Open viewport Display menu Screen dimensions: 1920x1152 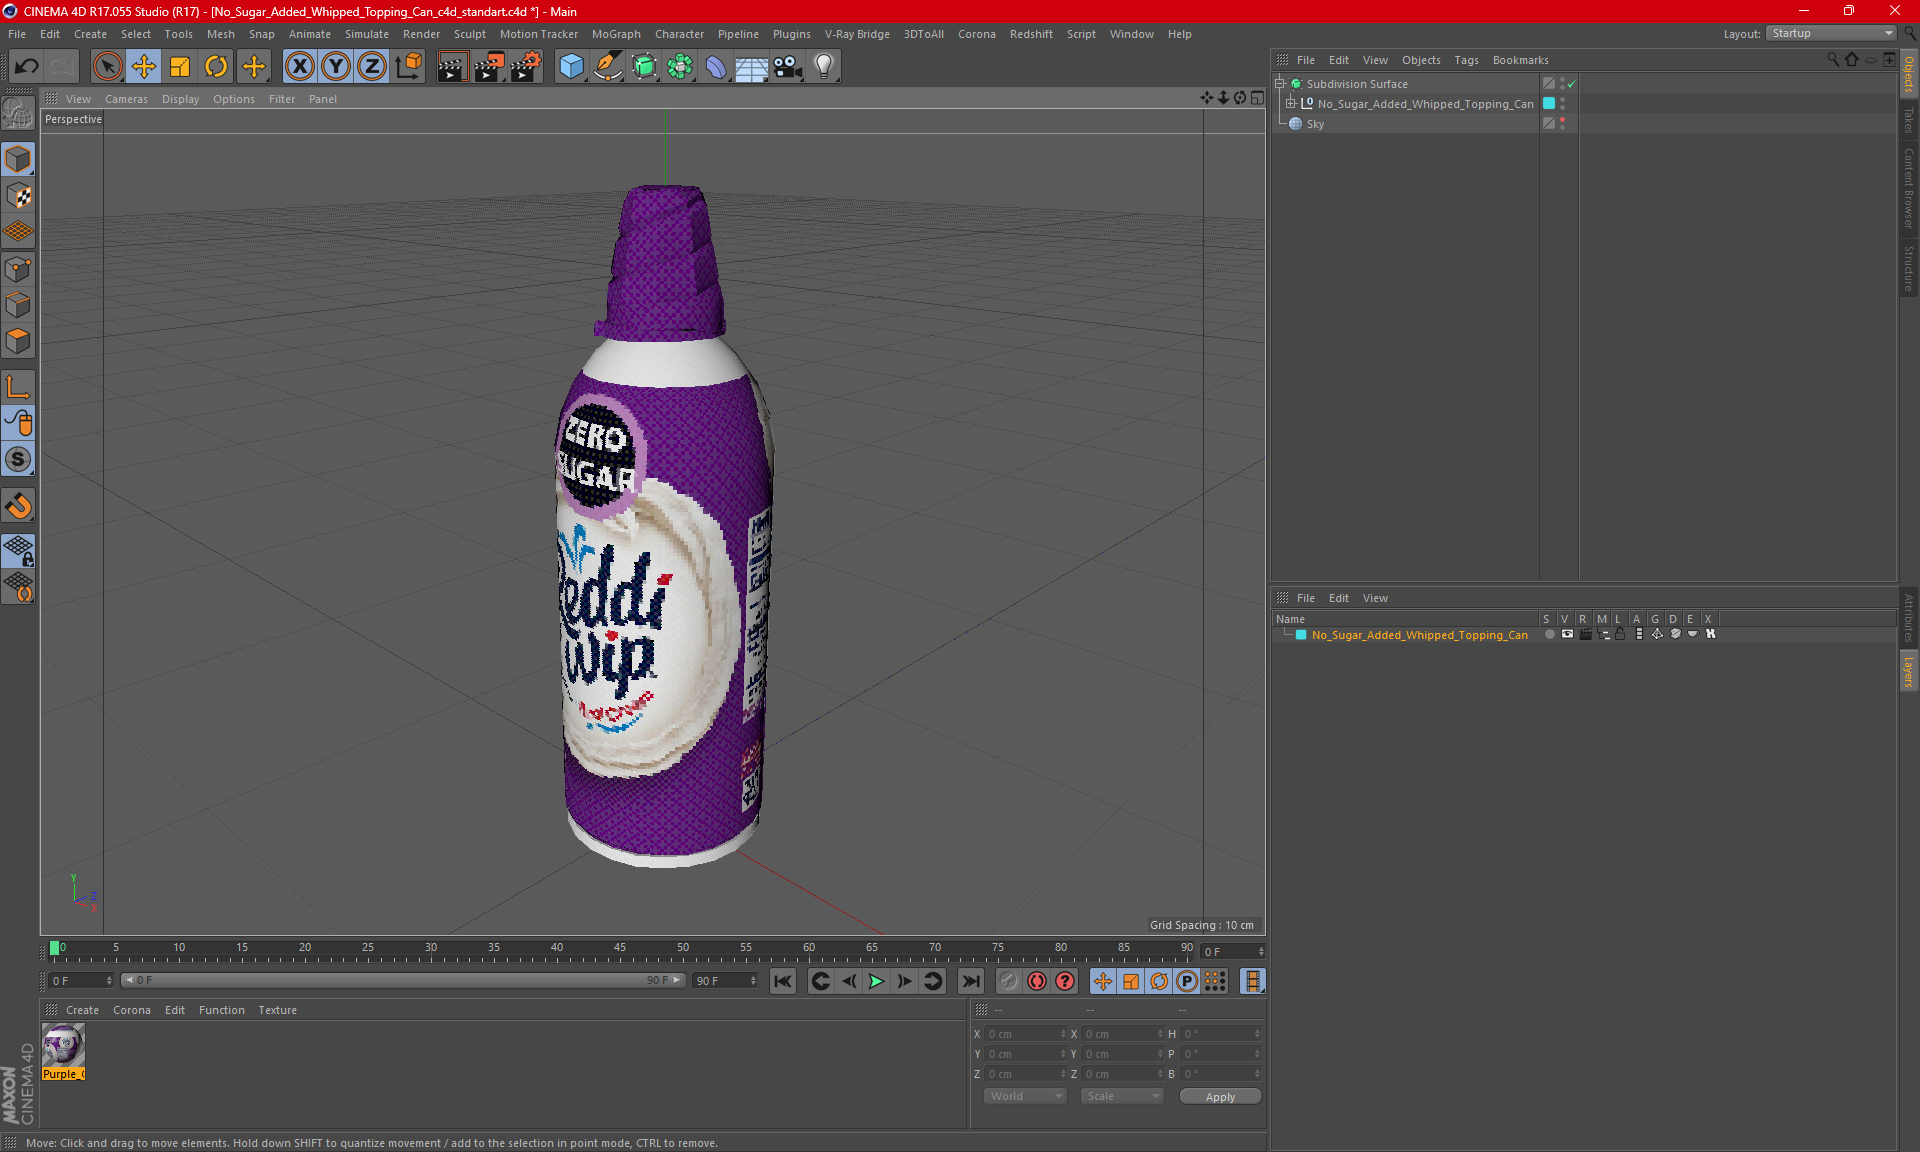click(x=180, y=99)
